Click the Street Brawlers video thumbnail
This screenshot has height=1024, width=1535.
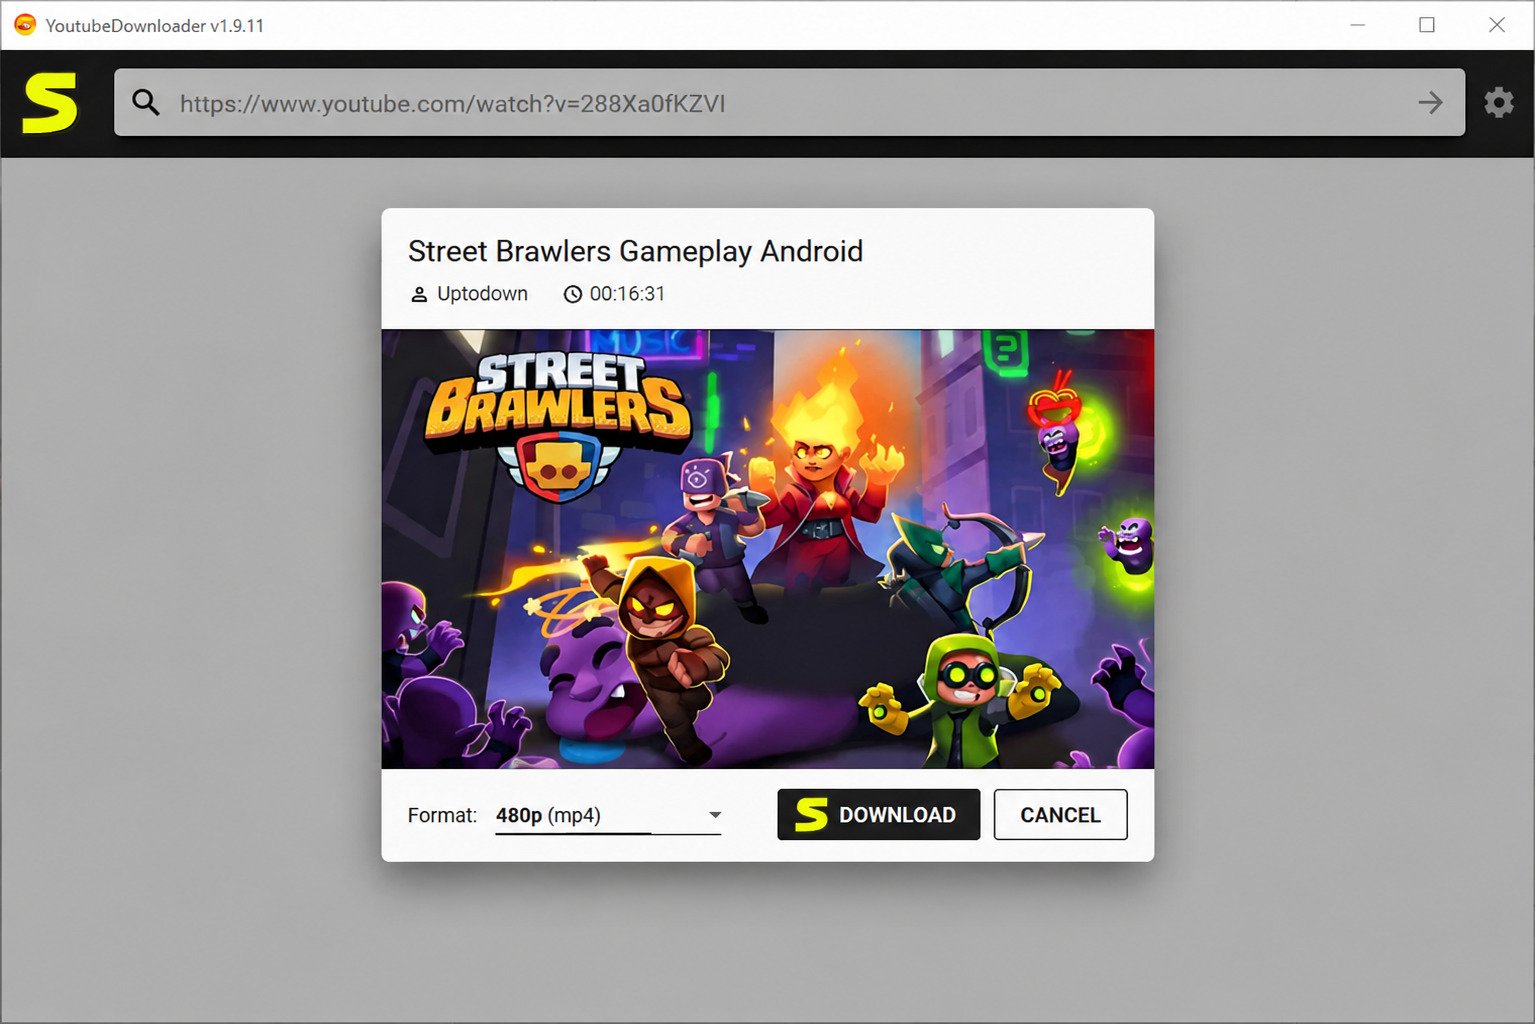pyautogui.click(x=767, y=549)
